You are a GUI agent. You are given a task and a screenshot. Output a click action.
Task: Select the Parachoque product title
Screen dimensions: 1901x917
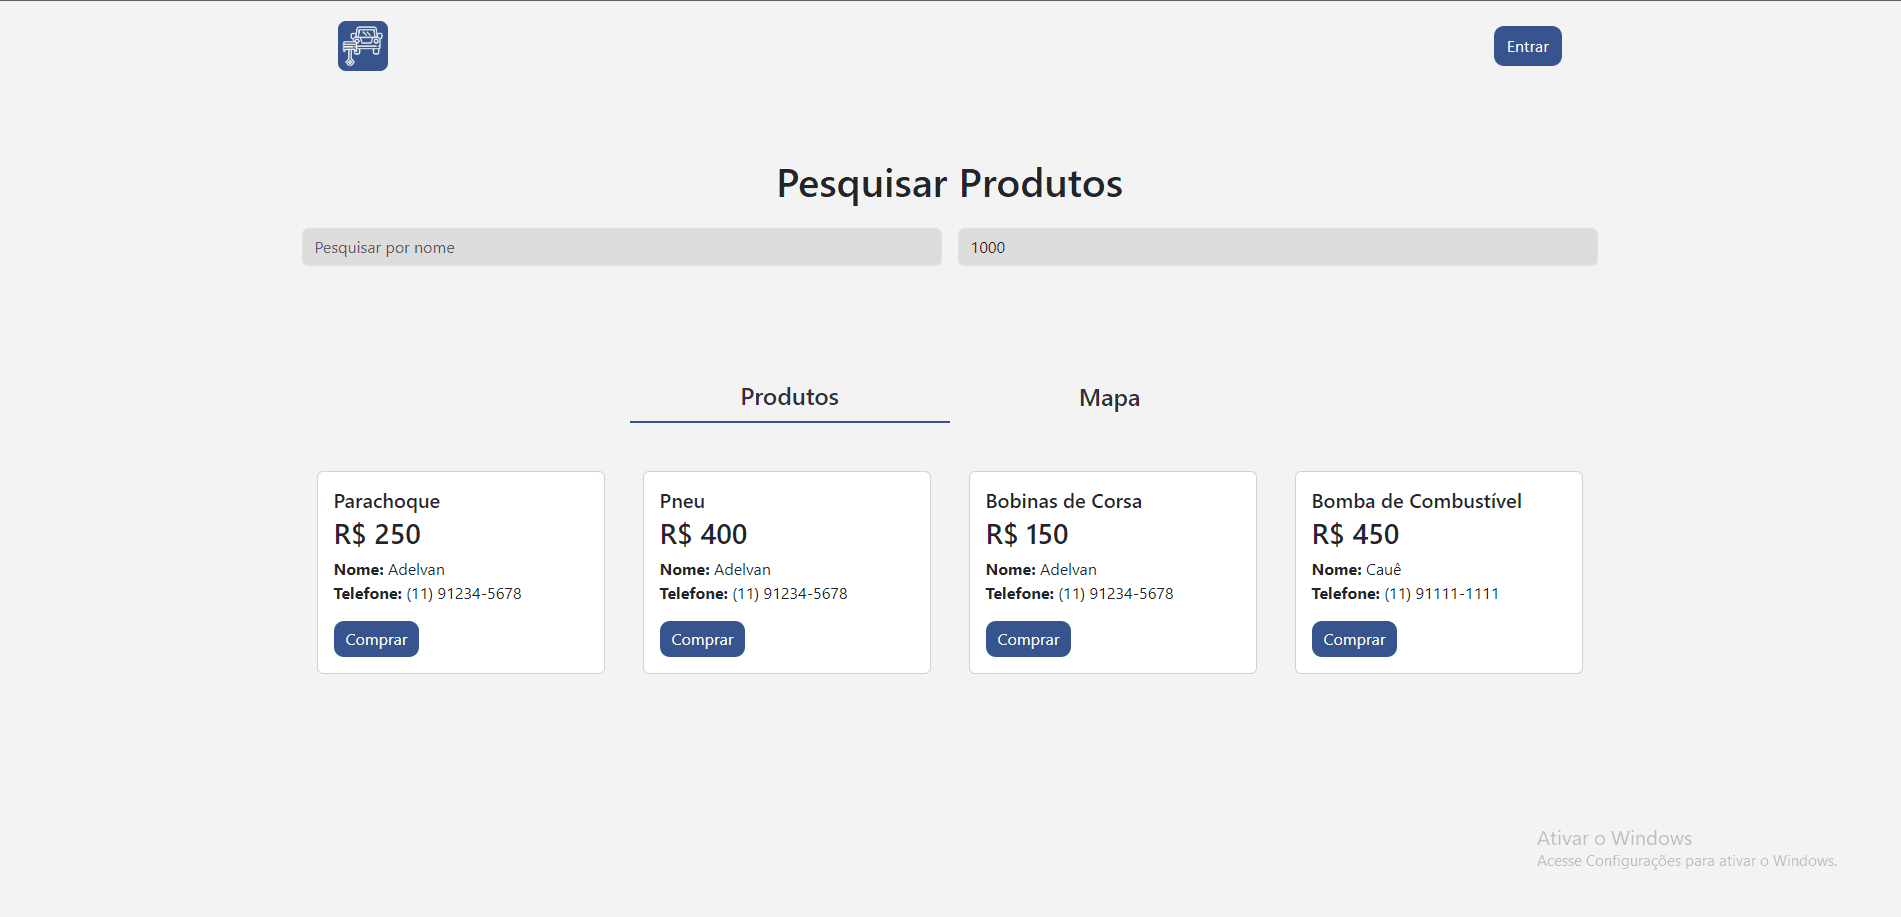387,501
